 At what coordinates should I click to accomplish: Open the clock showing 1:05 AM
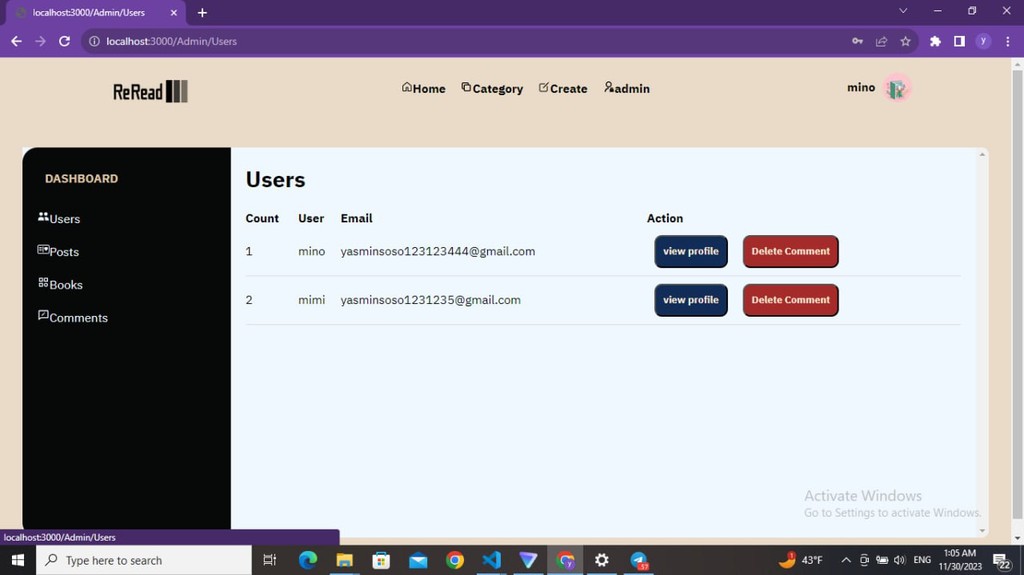point(960,560)
